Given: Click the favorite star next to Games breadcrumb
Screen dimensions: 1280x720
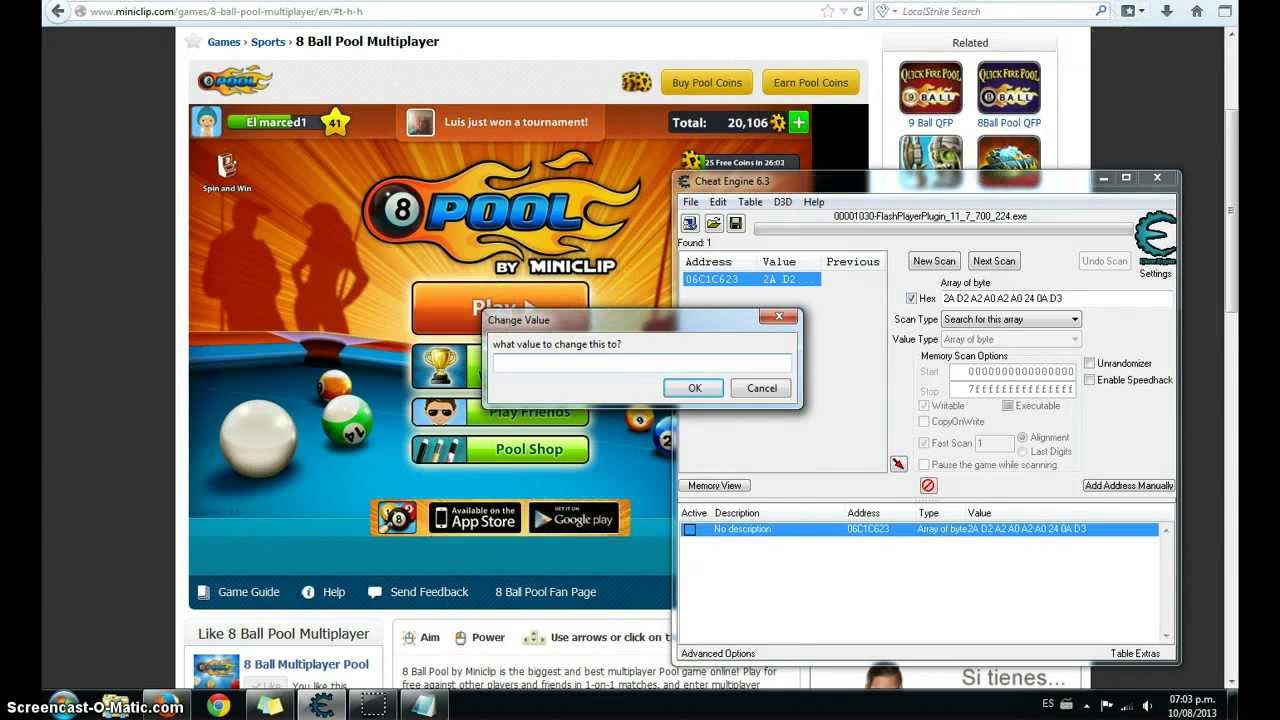Looking at the screenshot, I should tap(193, 41).
